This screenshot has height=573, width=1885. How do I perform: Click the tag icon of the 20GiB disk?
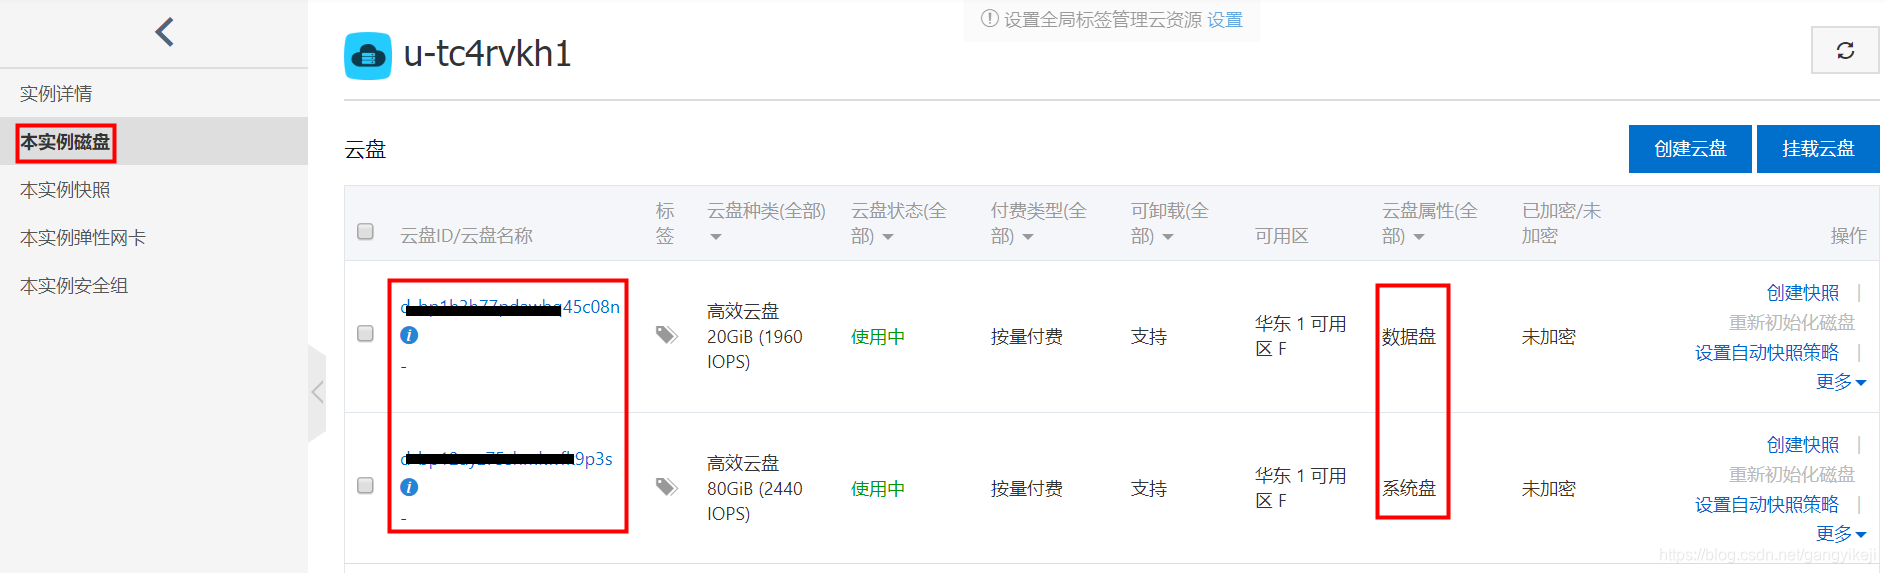666,335
